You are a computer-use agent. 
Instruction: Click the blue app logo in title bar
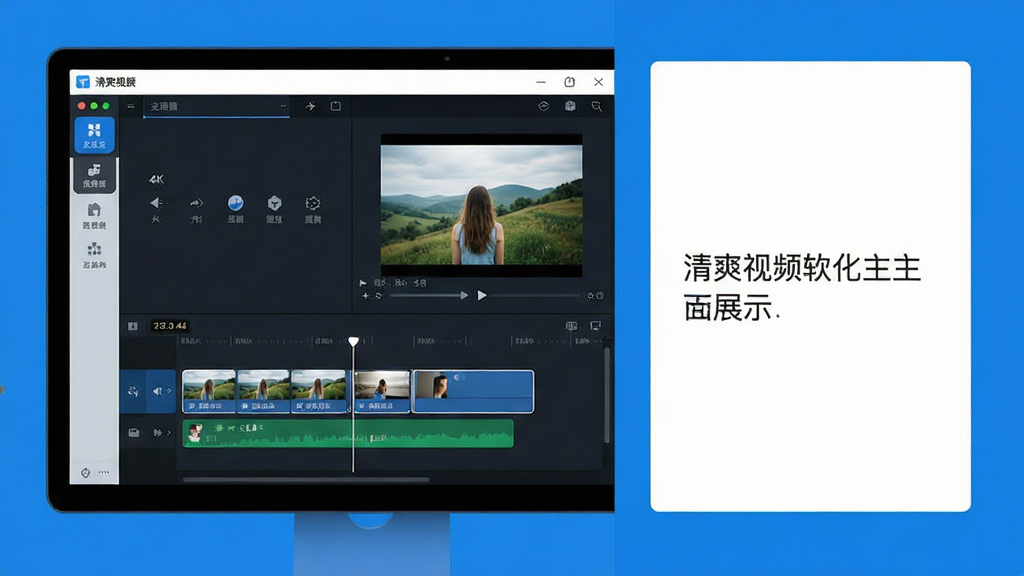click(x=83, y=82)
